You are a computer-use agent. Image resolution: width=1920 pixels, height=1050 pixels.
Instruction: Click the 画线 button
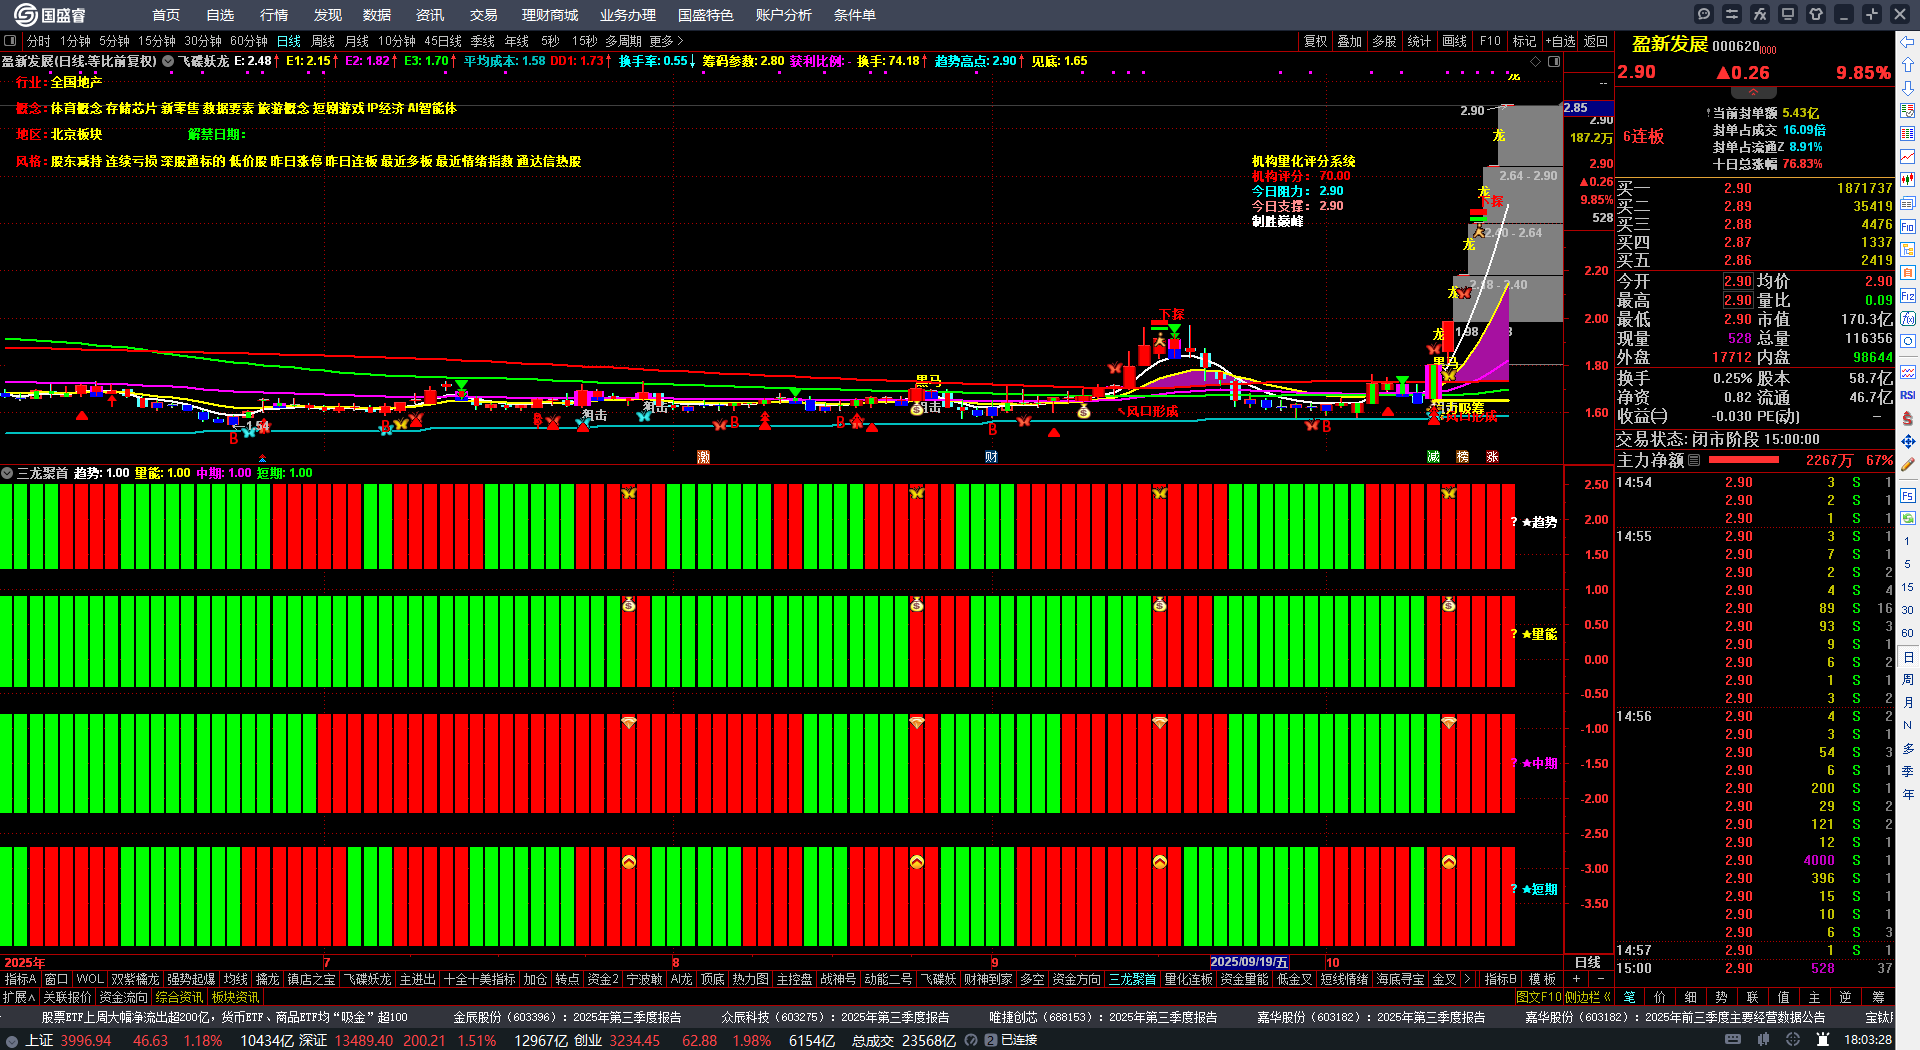coord(1455,41)
